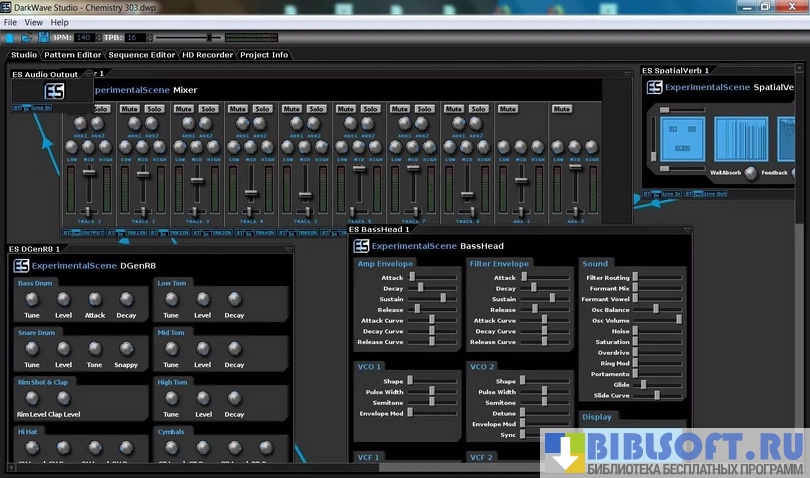This screenshot has height=478, width=810.
Task: Click the Open Project folder icon
Action: [x=27, y=37]
